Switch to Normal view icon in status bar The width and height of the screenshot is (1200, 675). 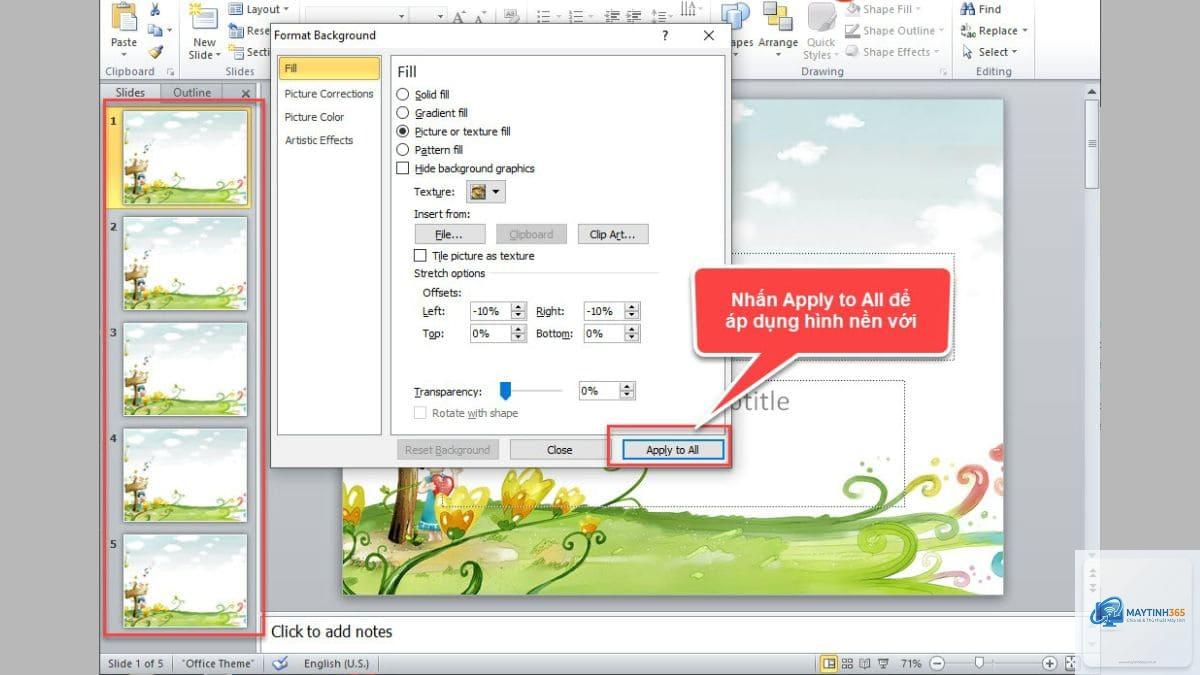pyautogui.click(x=829, y=663)
